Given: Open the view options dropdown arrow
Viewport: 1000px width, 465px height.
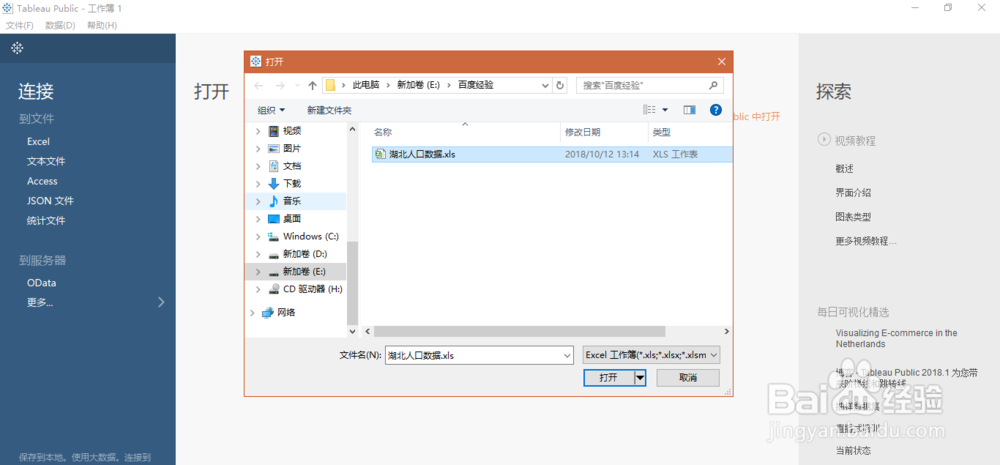Looking at the screenshot, I should point(665,110).
